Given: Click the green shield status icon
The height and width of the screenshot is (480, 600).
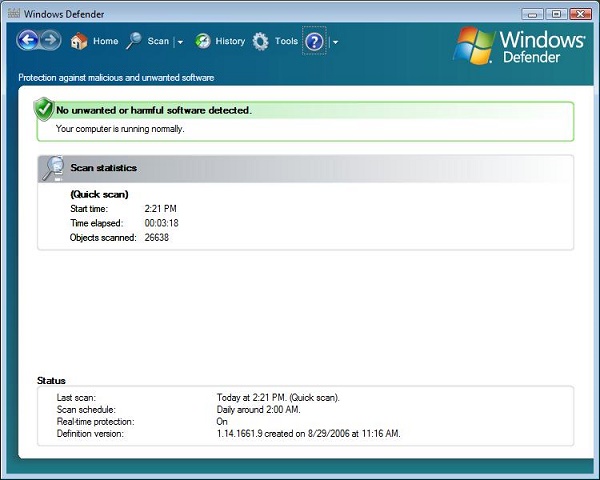Looking at the screenshot, I should coord(44,110).
